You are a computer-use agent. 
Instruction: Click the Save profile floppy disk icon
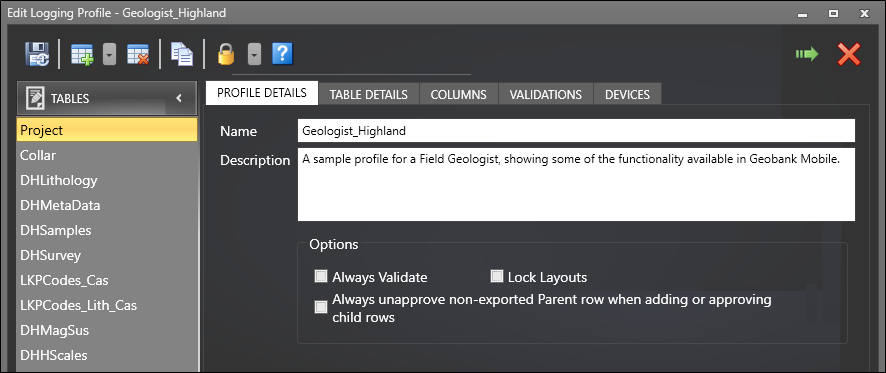click(37, 54)
